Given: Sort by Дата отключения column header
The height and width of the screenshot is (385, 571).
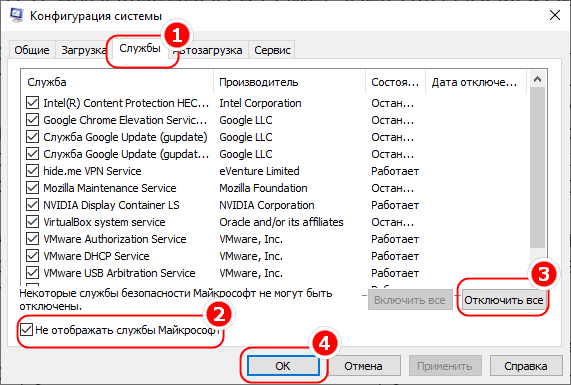Looking at the screenshot, I should pyautogui.click(x=476, y=82).
